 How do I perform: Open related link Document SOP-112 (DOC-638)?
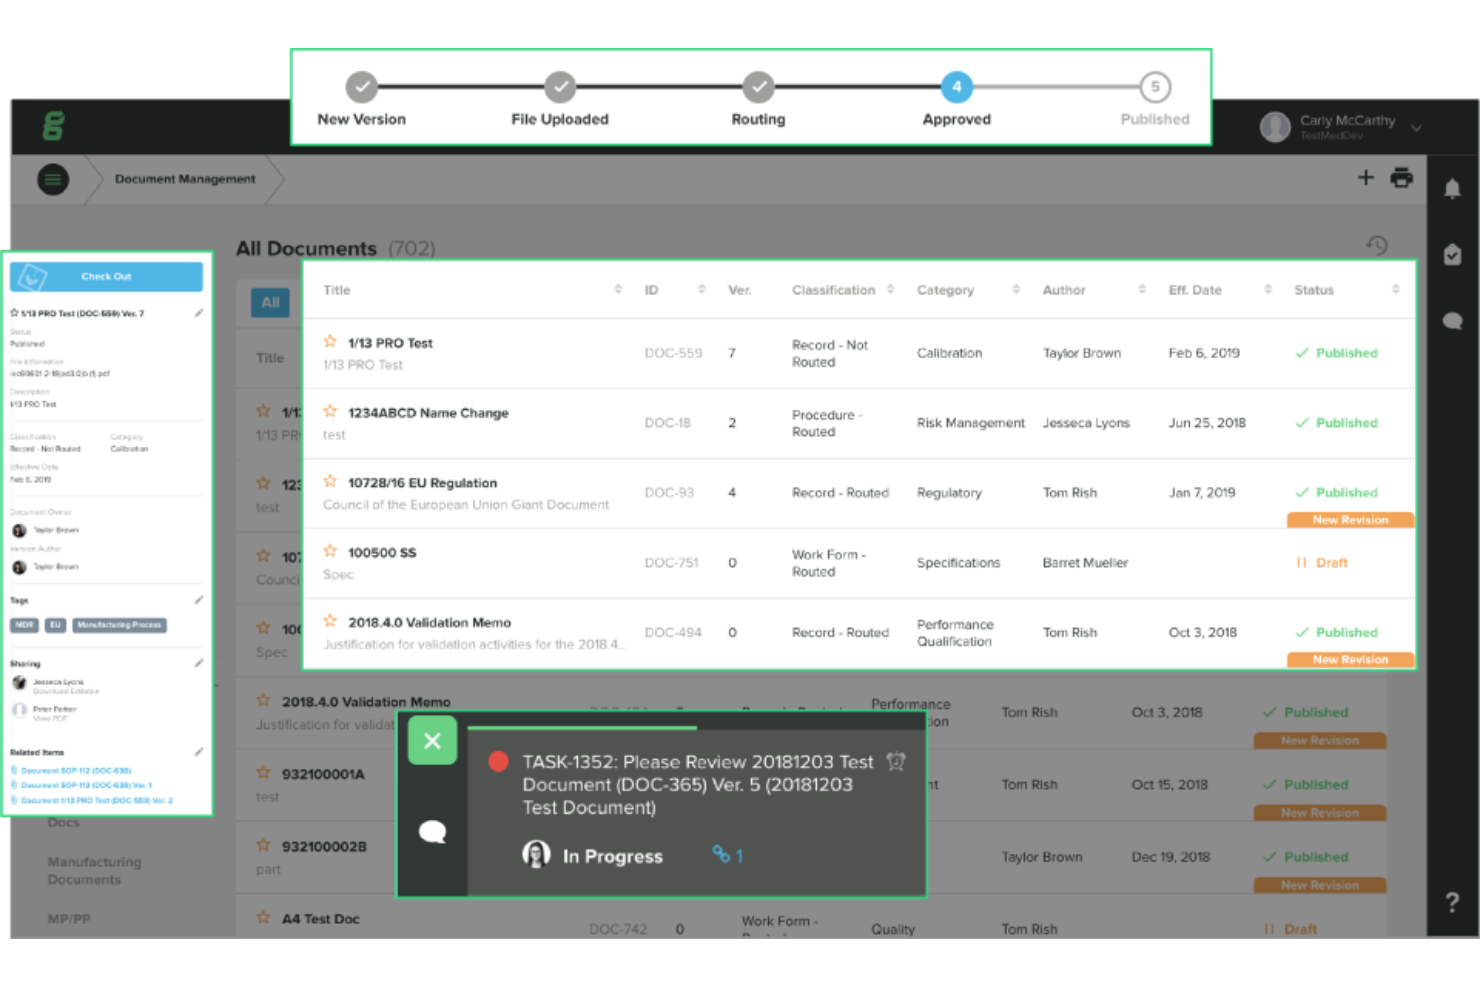coord(76,771)
